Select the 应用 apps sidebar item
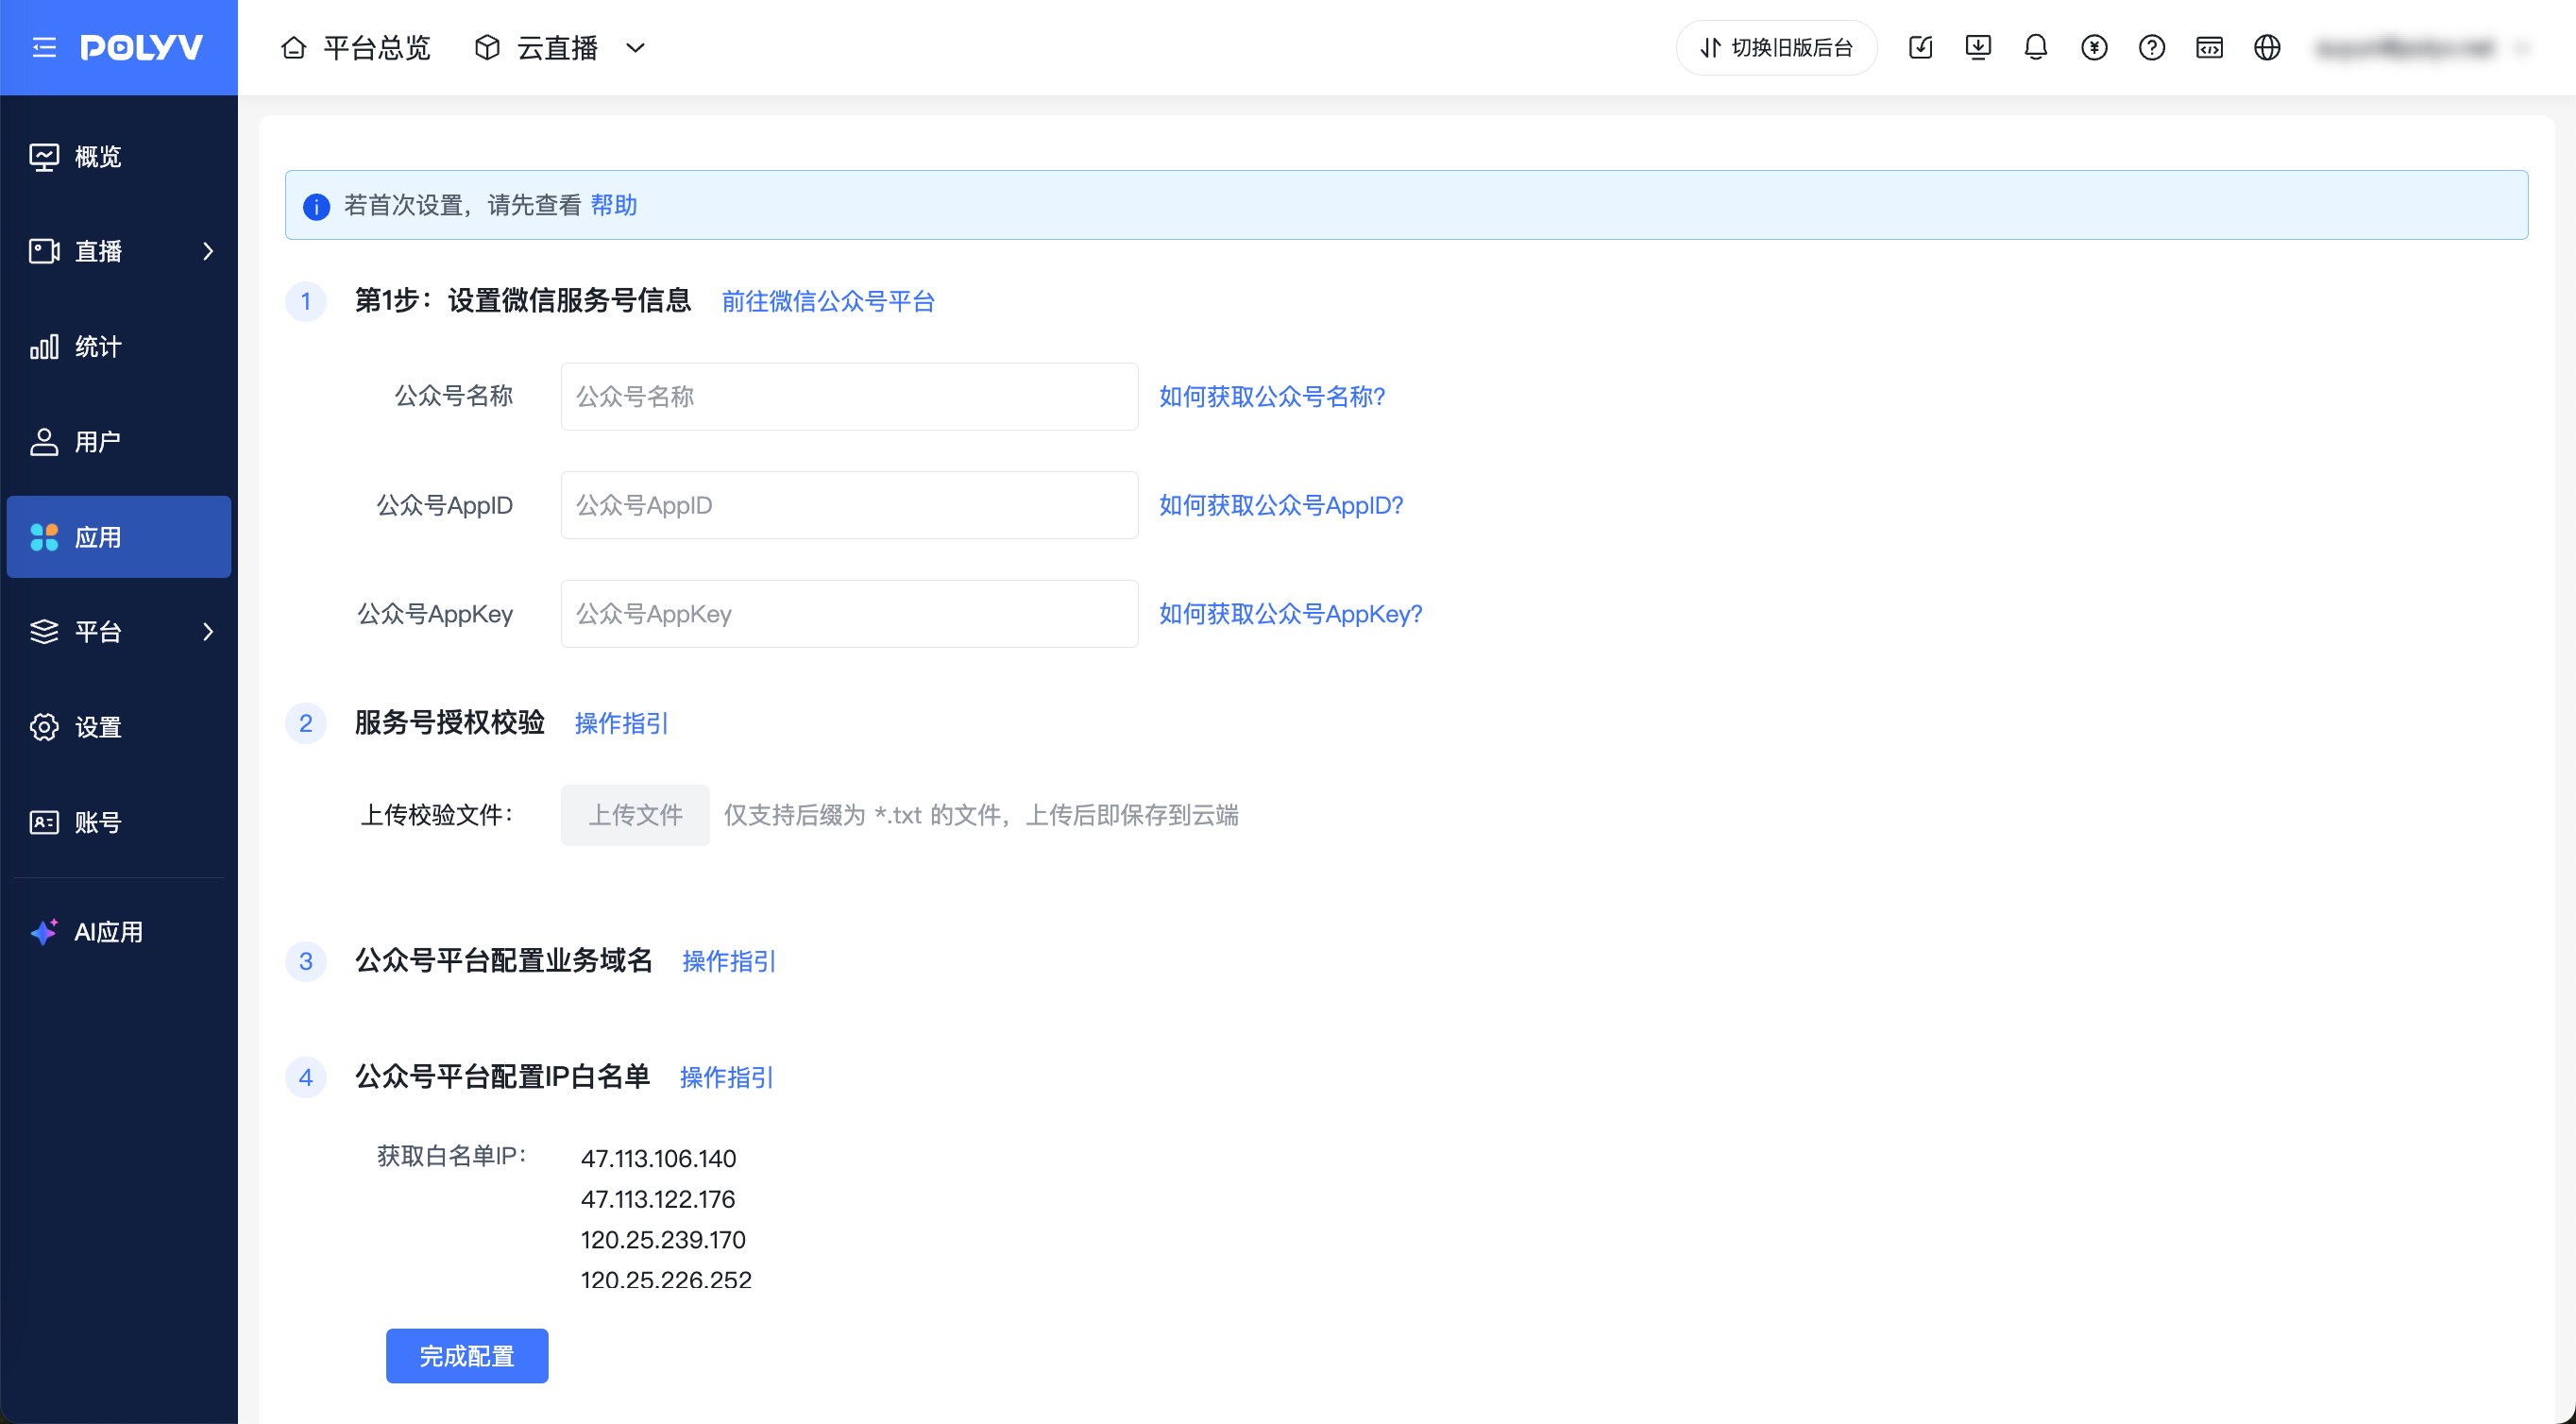The height and width of the screenshot is (1424, 2576). coord(119,537)
